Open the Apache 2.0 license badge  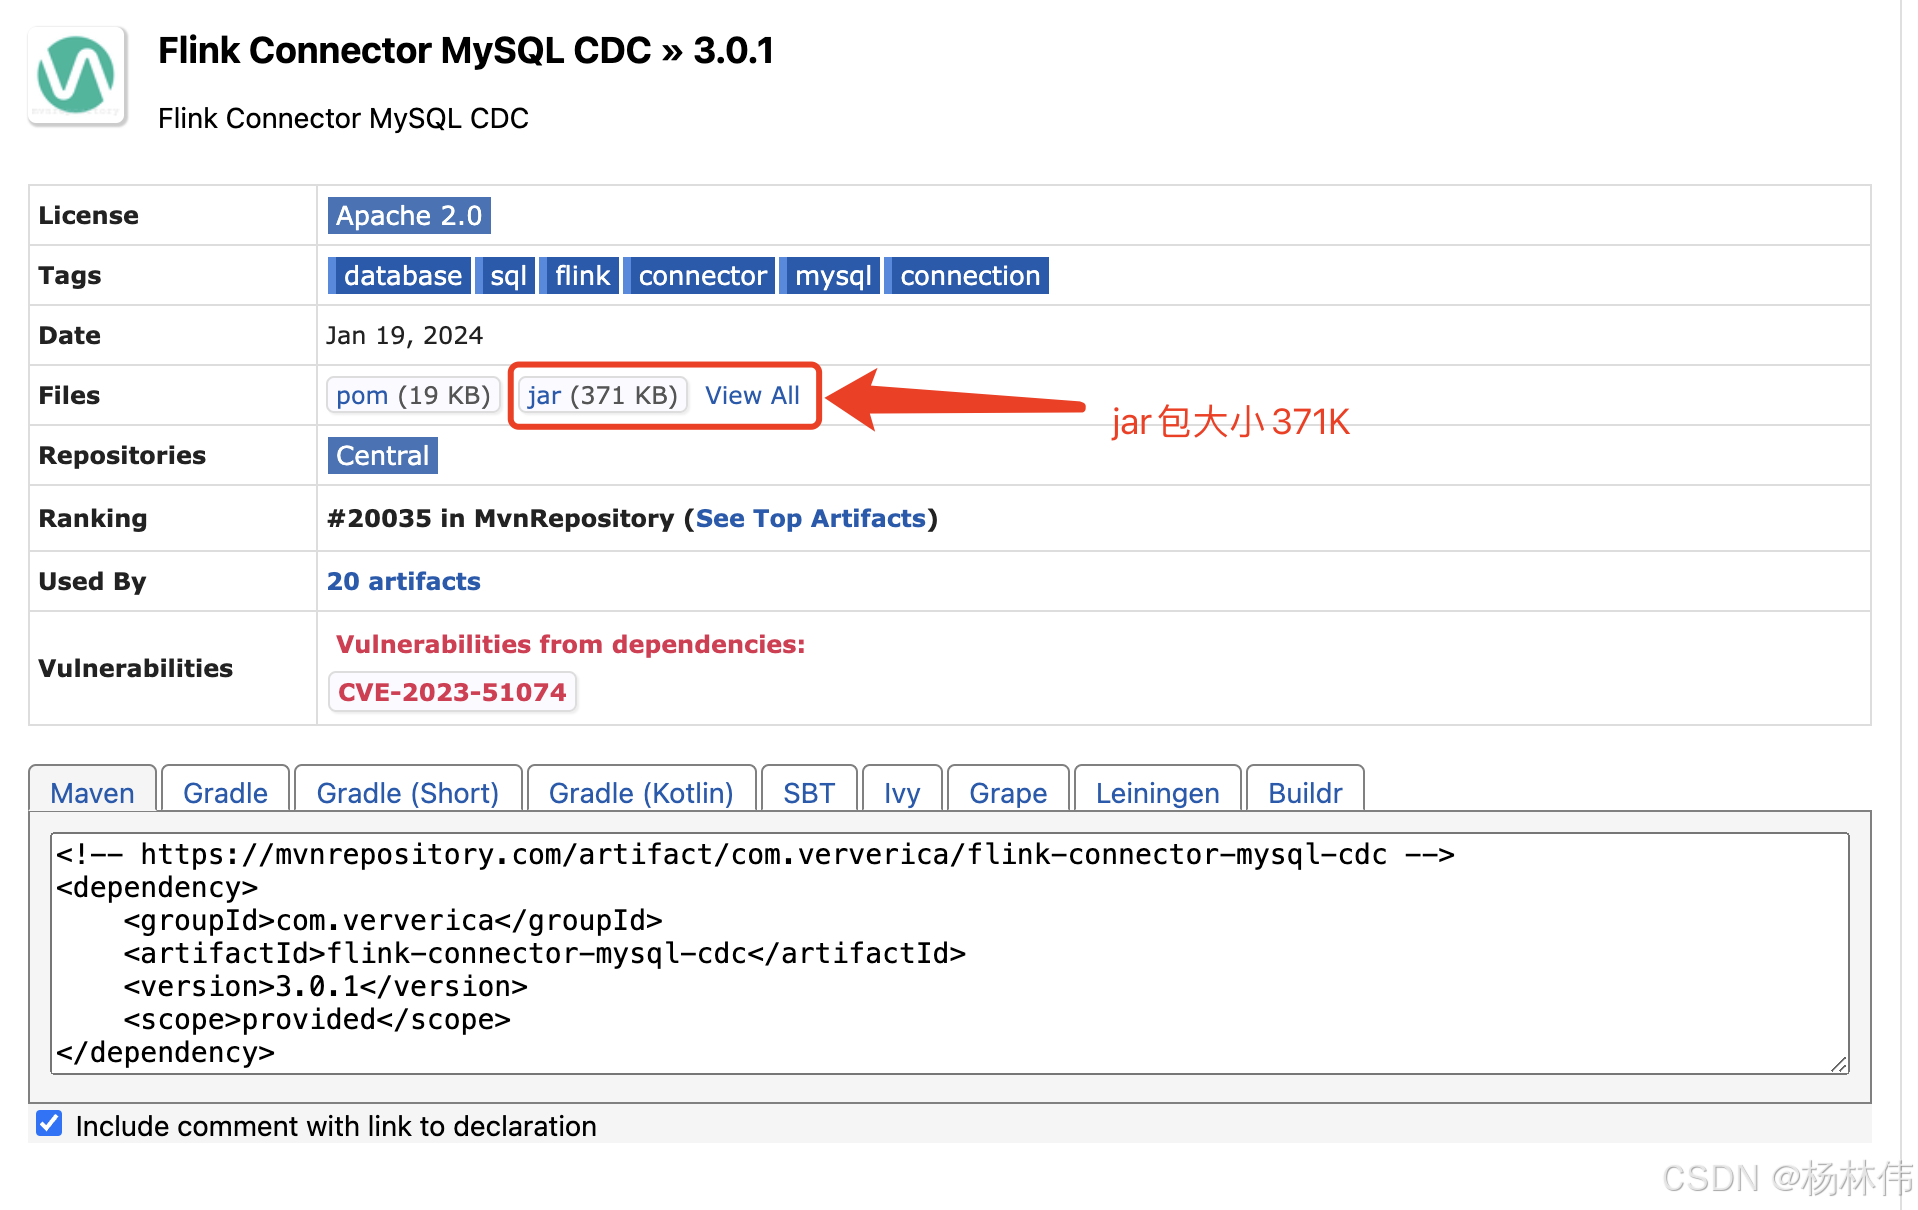point(407,215)
